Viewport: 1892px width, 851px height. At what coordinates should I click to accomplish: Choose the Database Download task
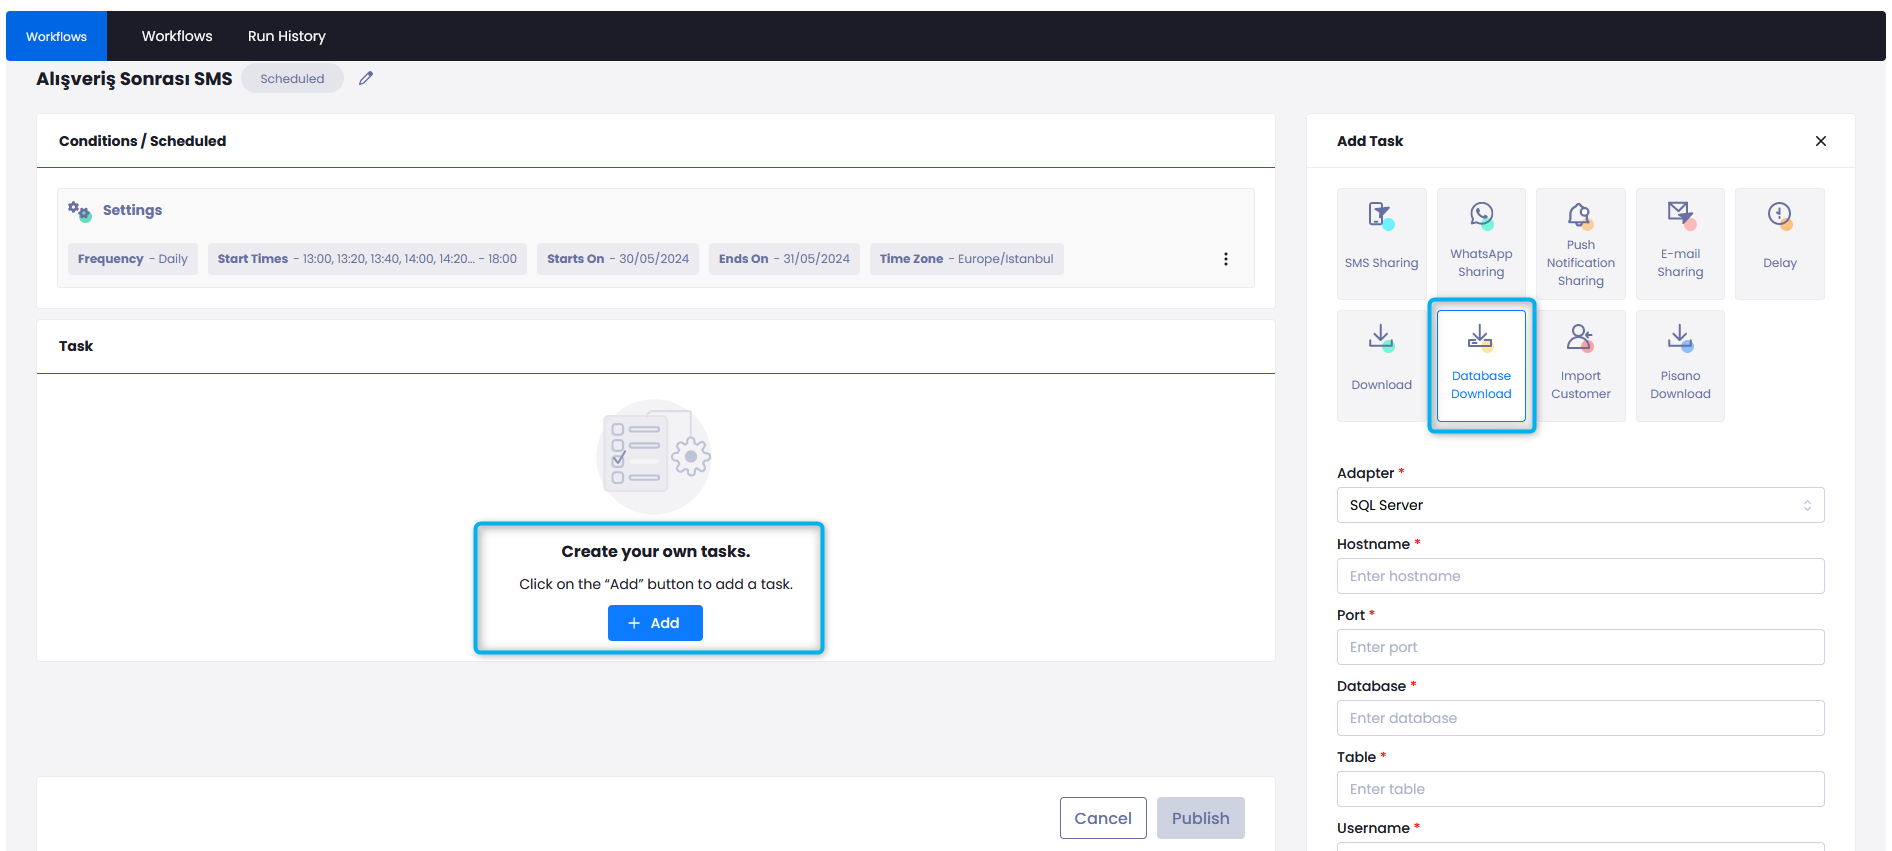tap(1481, 365)
